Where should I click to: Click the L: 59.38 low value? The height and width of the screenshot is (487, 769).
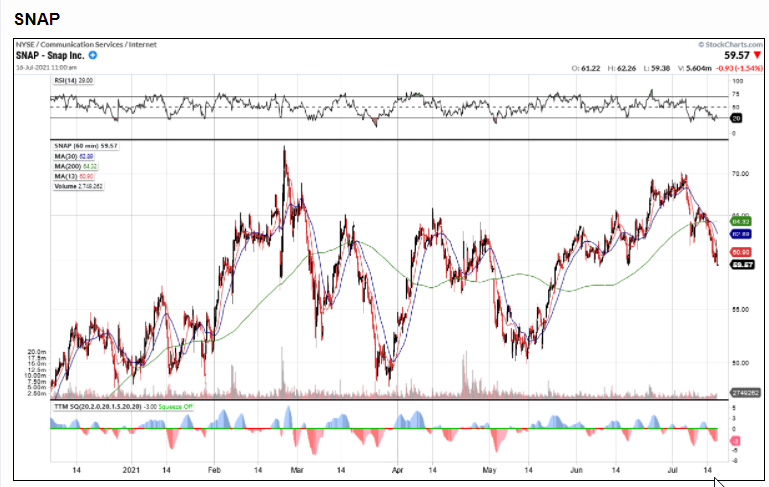tap(657, 68)
